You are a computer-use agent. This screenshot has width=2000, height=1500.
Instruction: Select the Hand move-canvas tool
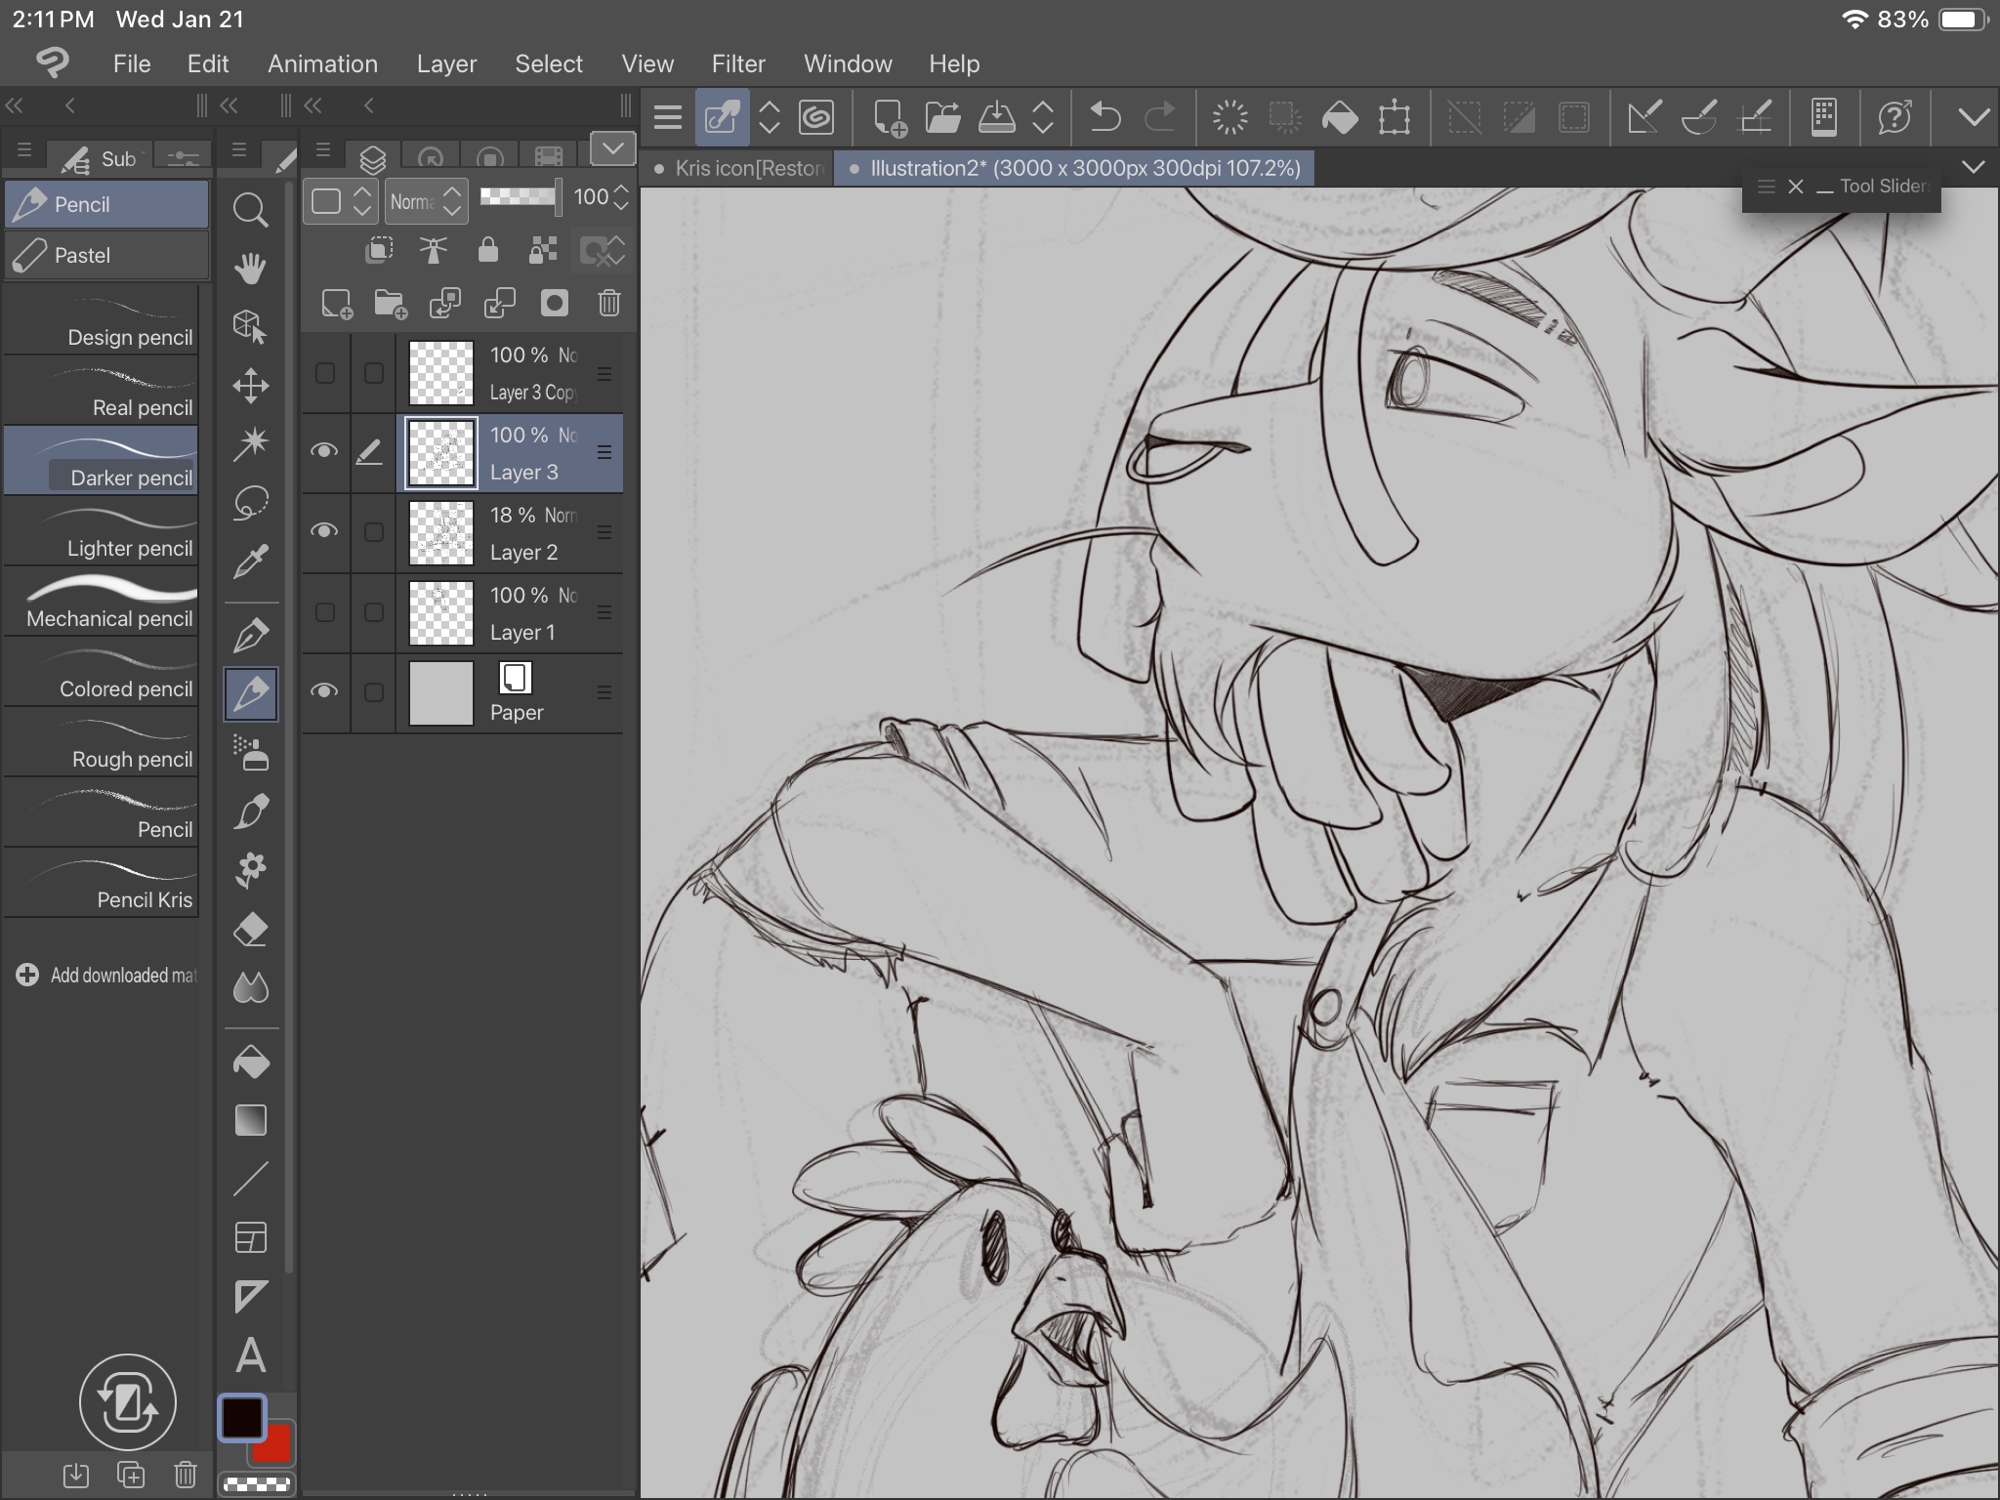pos(250,268)
